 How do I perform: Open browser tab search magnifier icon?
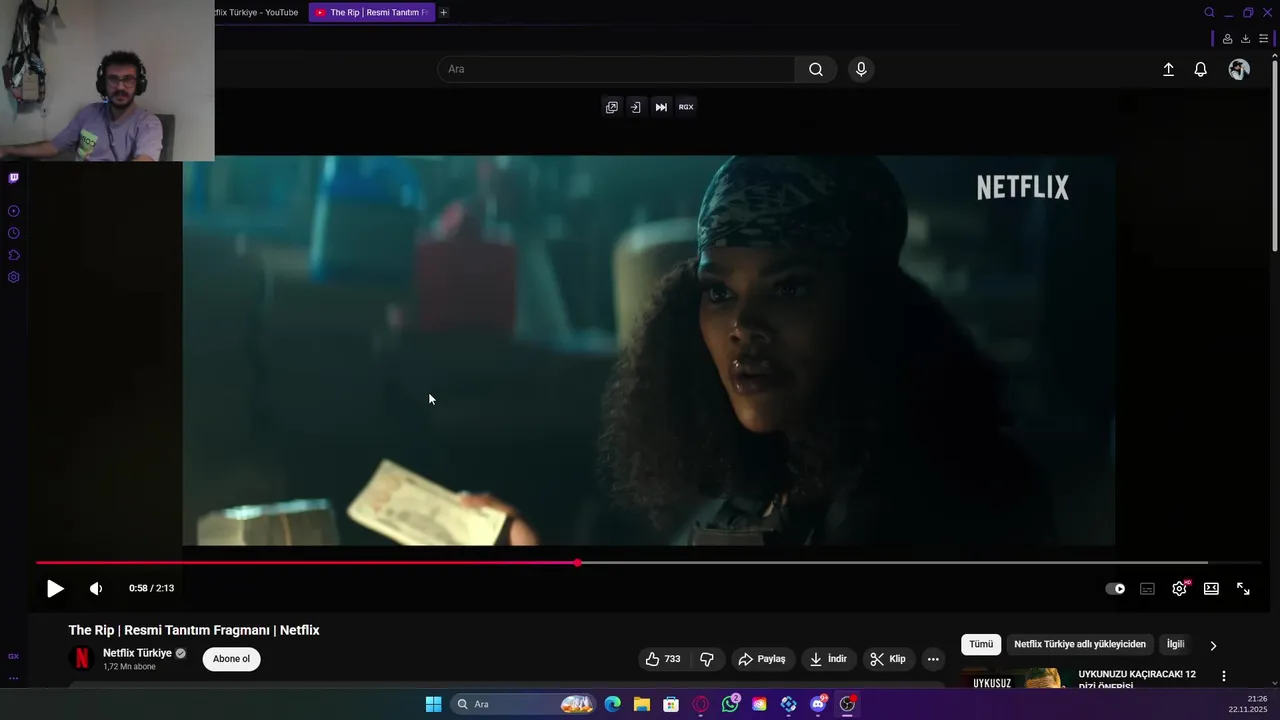click(1209, 12)
